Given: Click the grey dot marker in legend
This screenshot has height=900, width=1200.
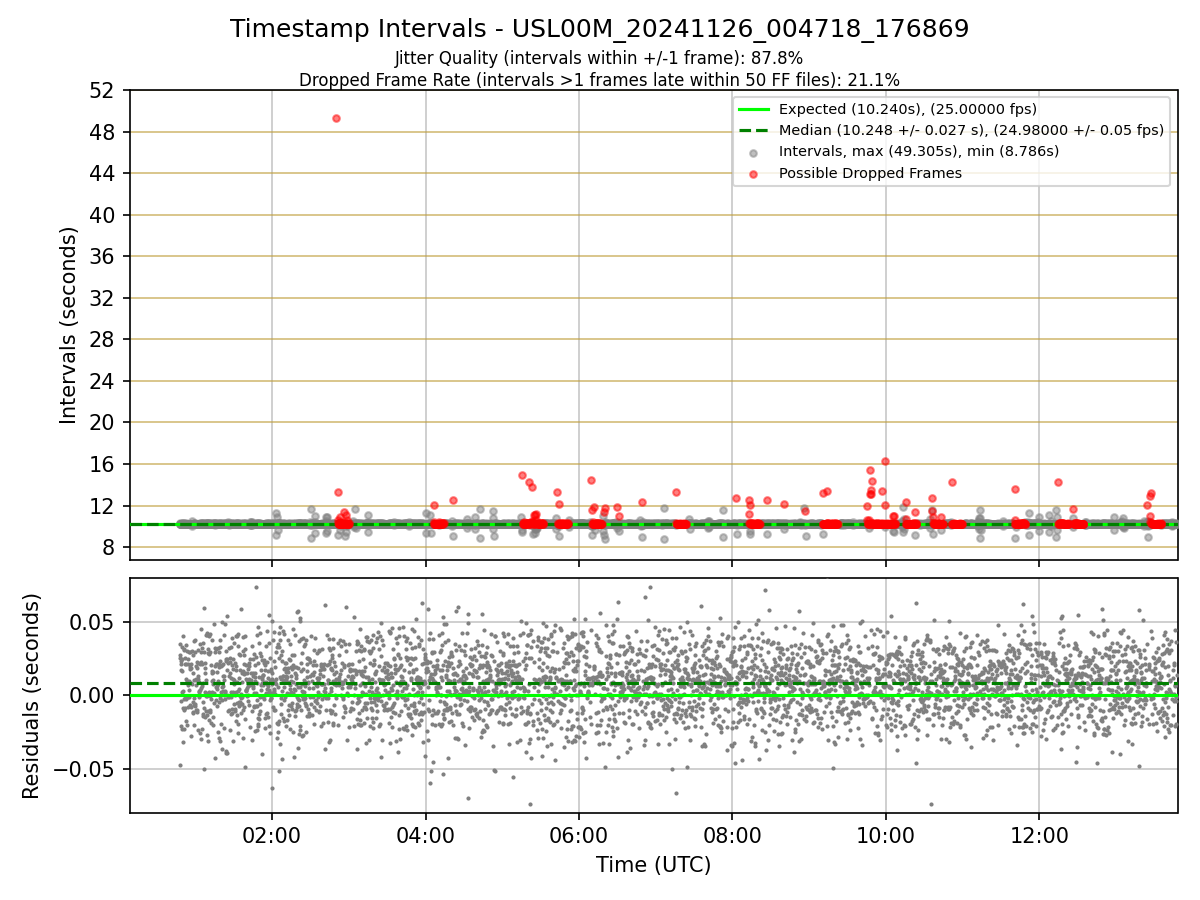Looking at the screenshot, I should [754, 152].
